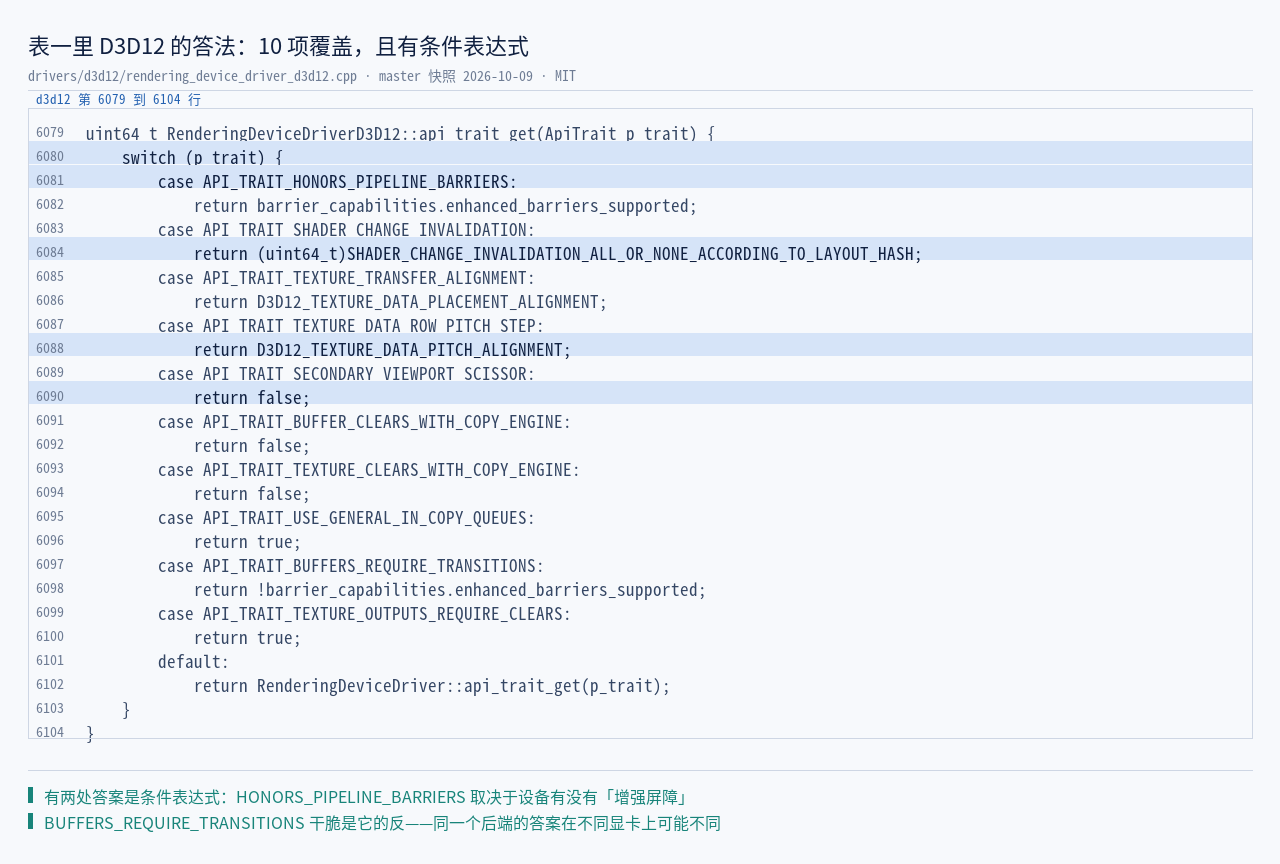
Task: Click line number 6096 in the gutter
Action: [x=50, y=541]
